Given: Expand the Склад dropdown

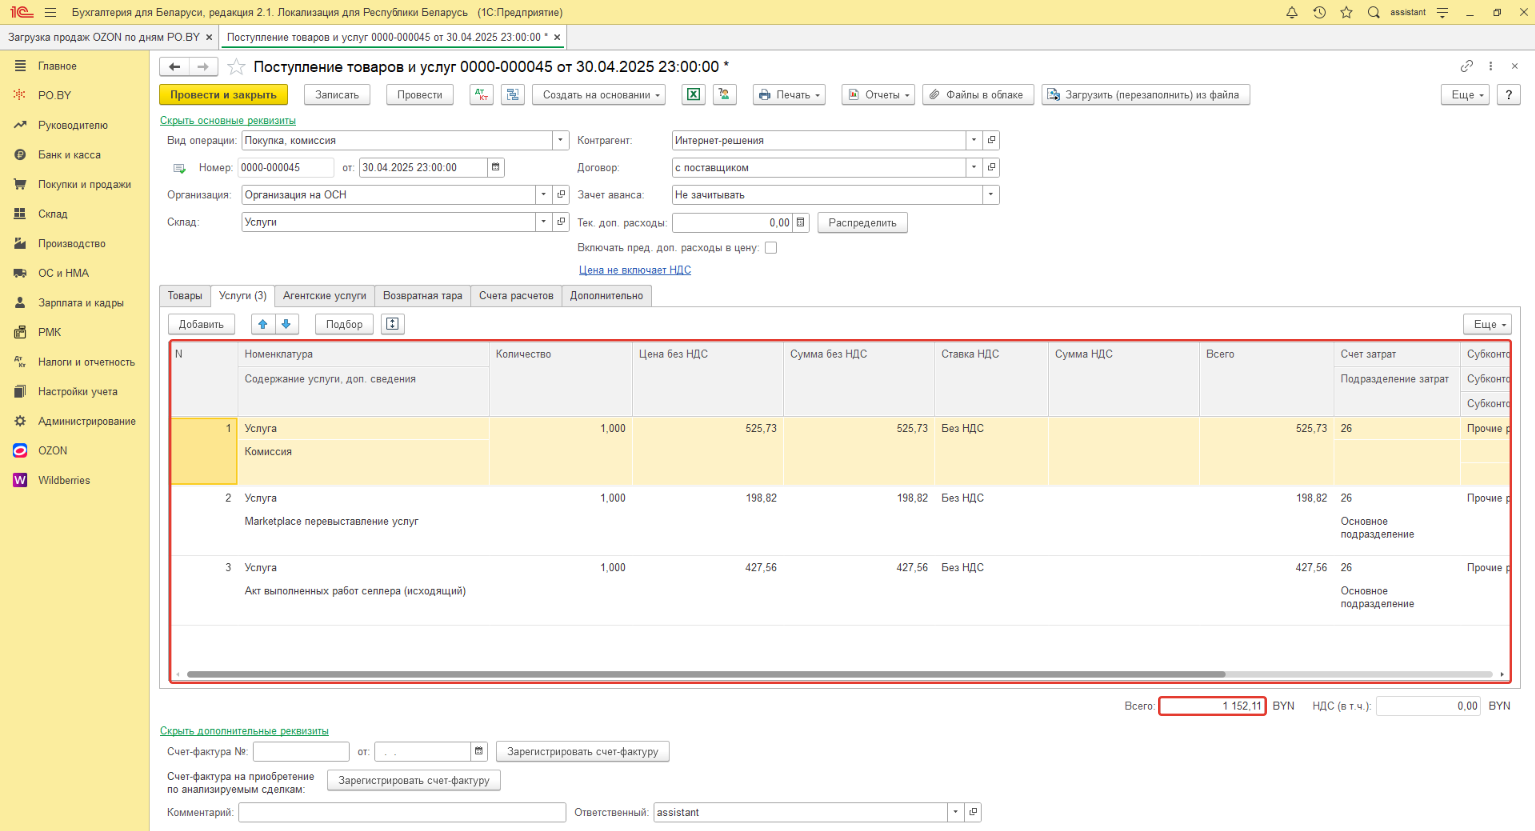Looking at the screenshot, I should tap(544, 222).
